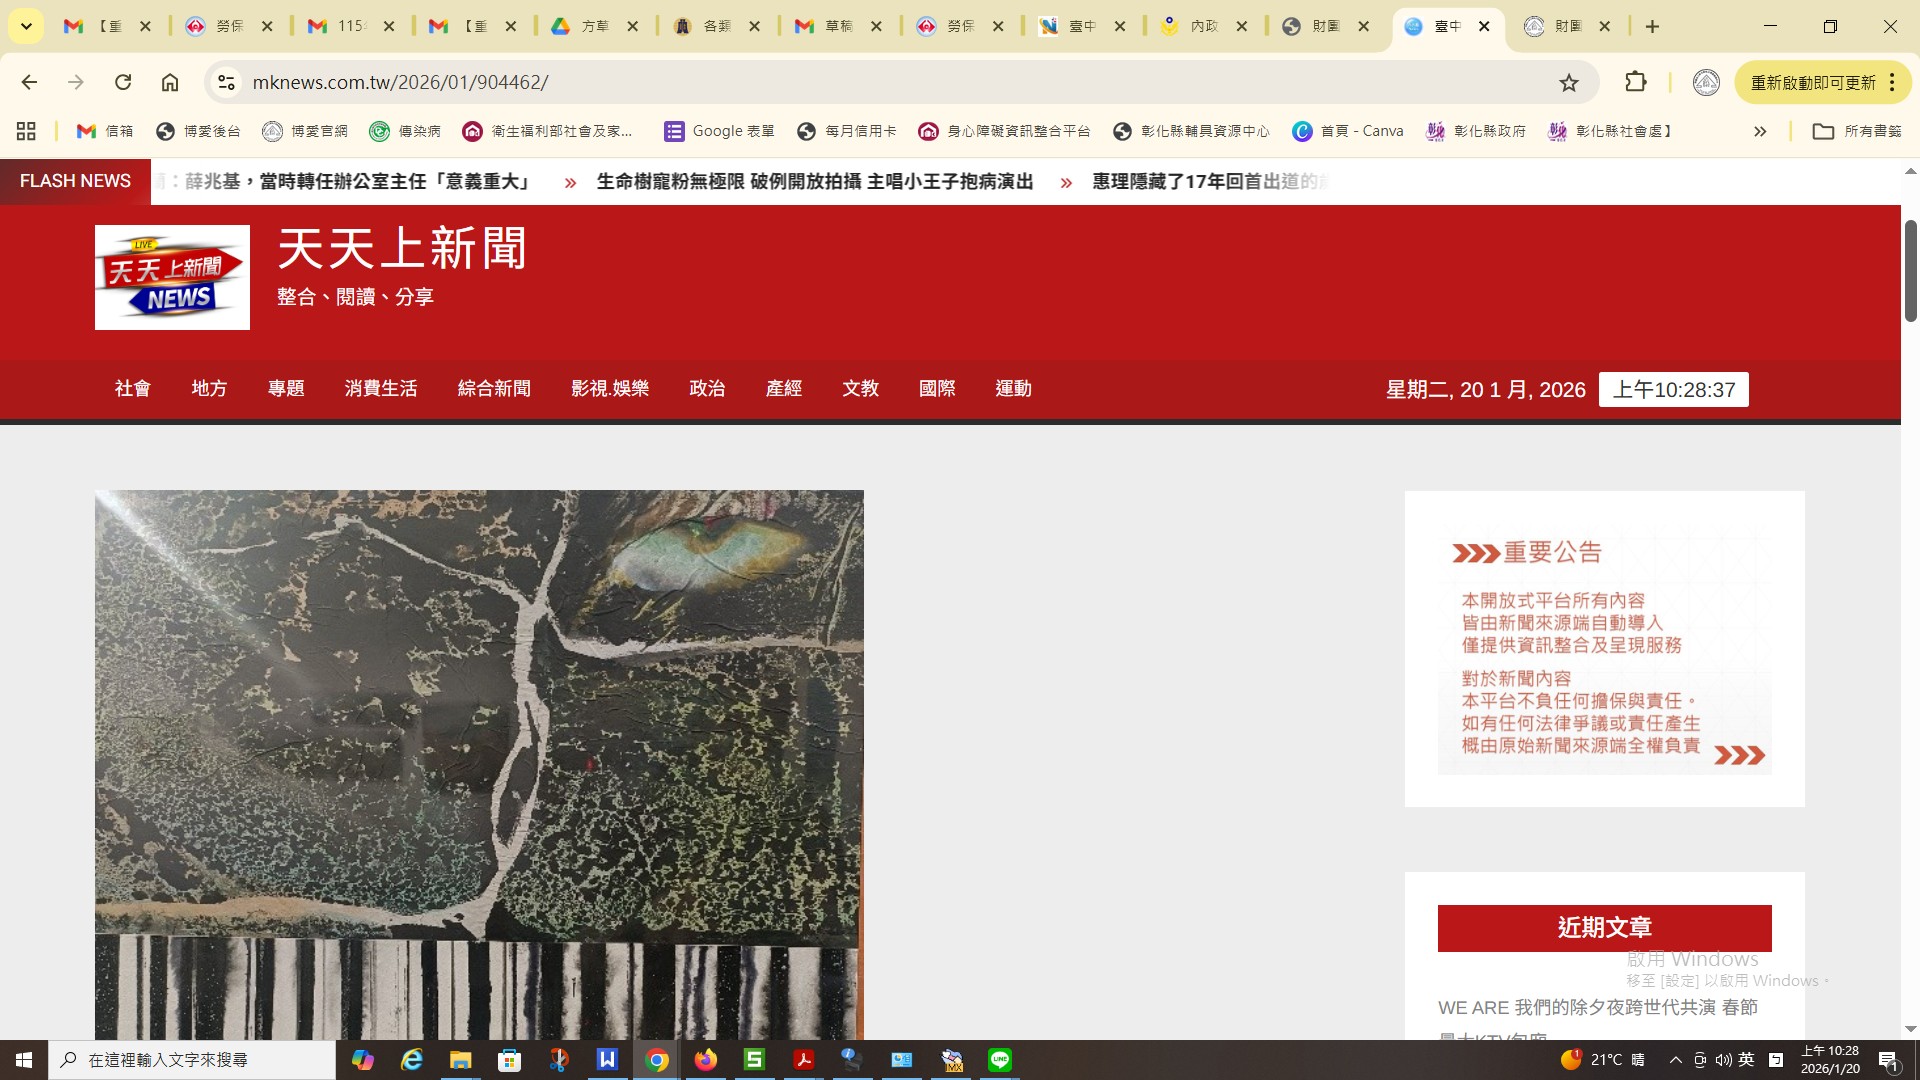Click the 天天上新聞 NEWS logo image
The image size is (1920, 1080).
pos(172,277)
